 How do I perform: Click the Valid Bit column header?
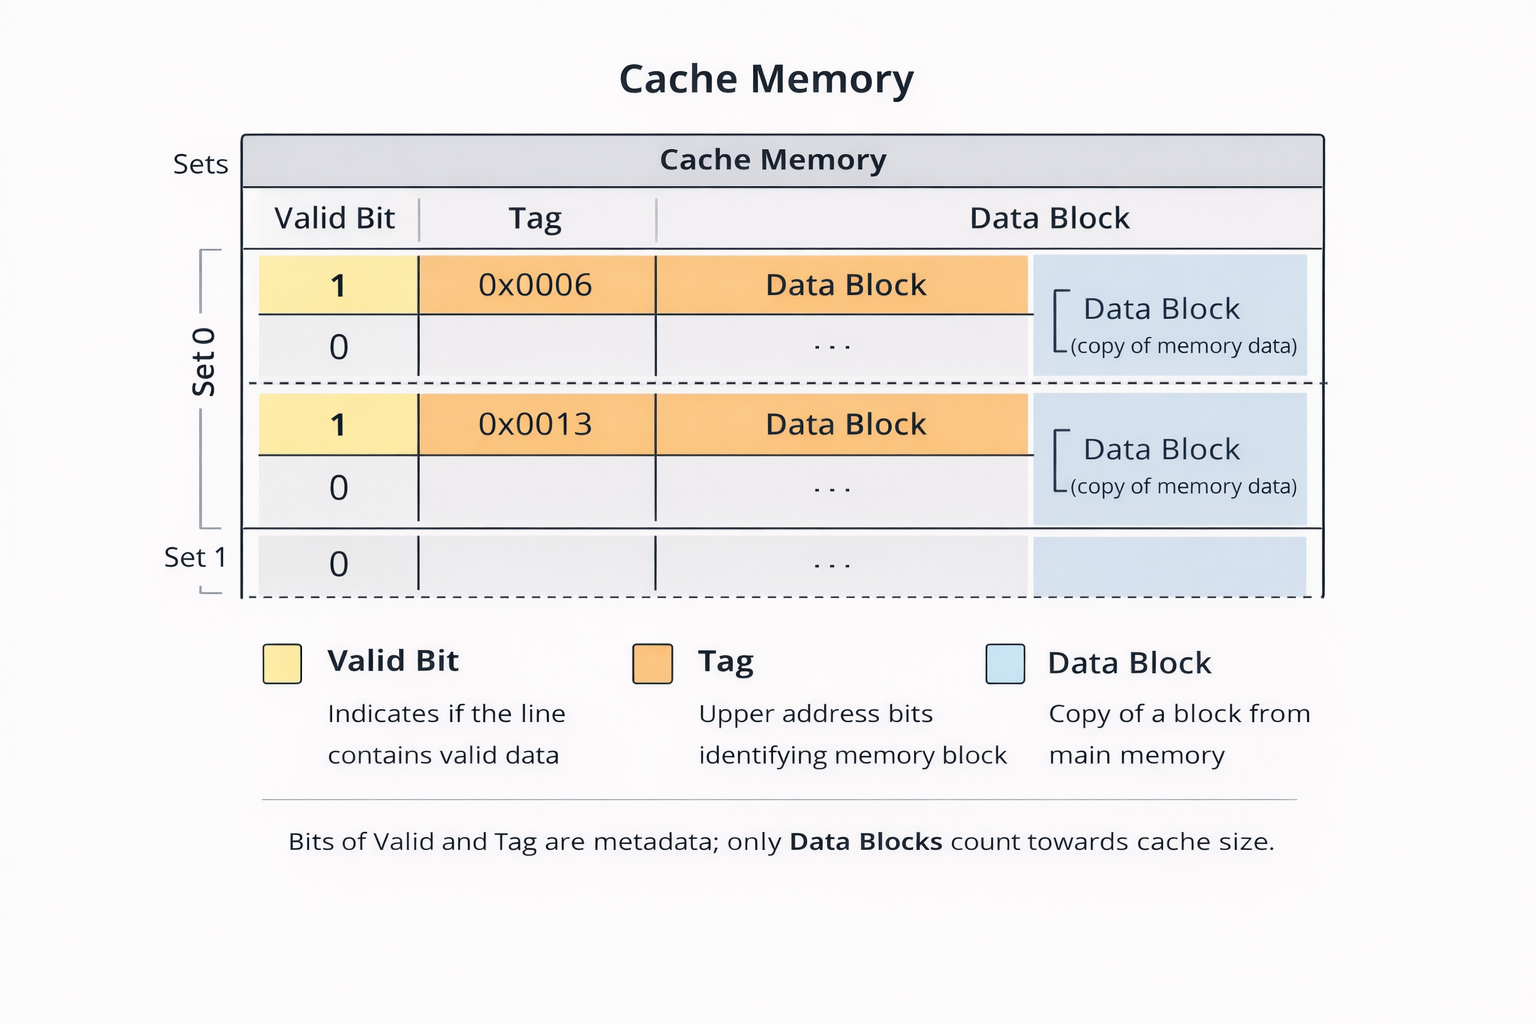(x=334, y=218)
